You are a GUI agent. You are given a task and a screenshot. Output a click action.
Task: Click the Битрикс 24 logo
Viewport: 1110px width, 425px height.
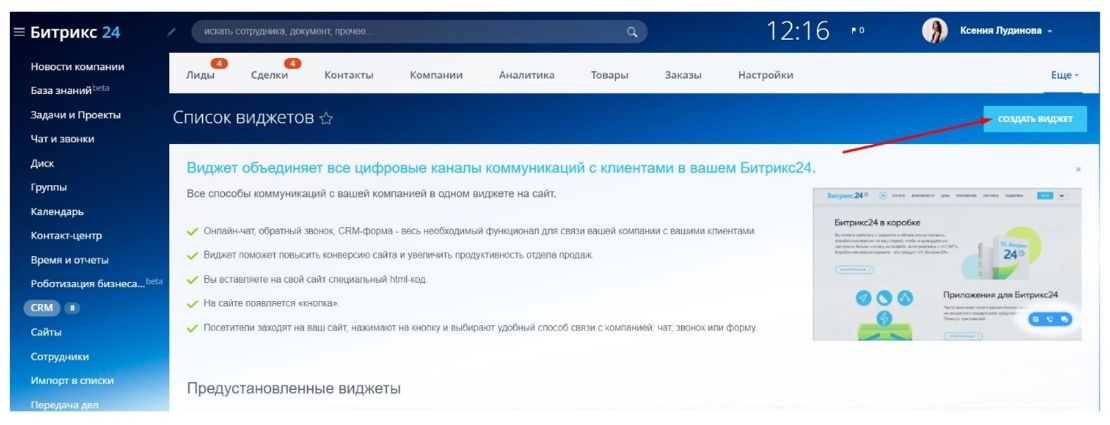(75, 32)
